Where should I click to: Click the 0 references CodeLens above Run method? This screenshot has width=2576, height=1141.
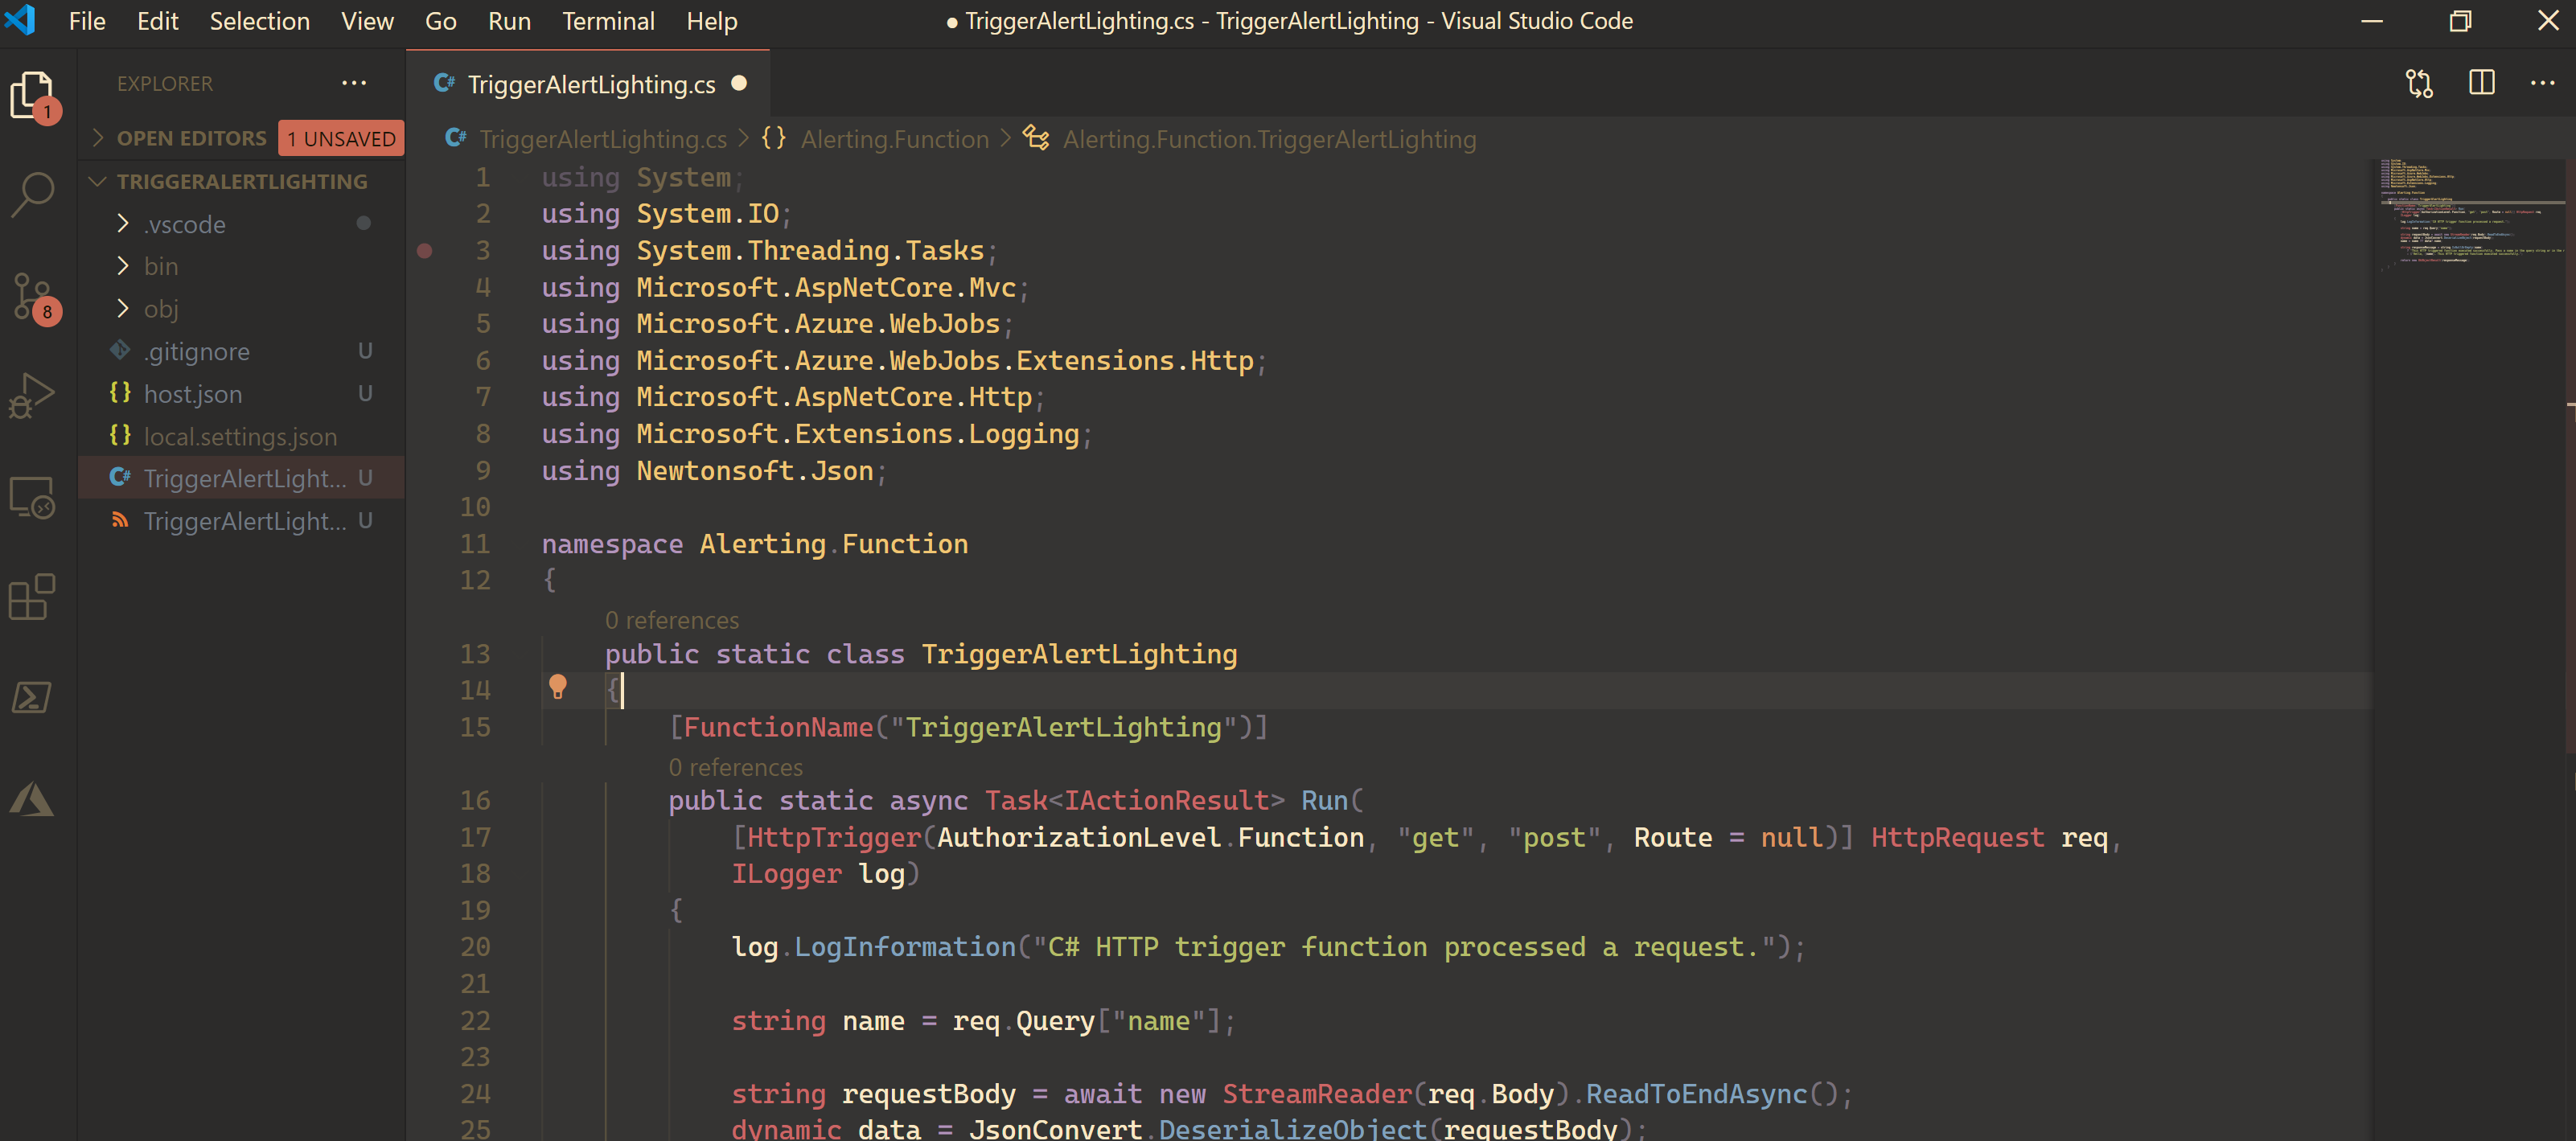(x=736, y=767)
